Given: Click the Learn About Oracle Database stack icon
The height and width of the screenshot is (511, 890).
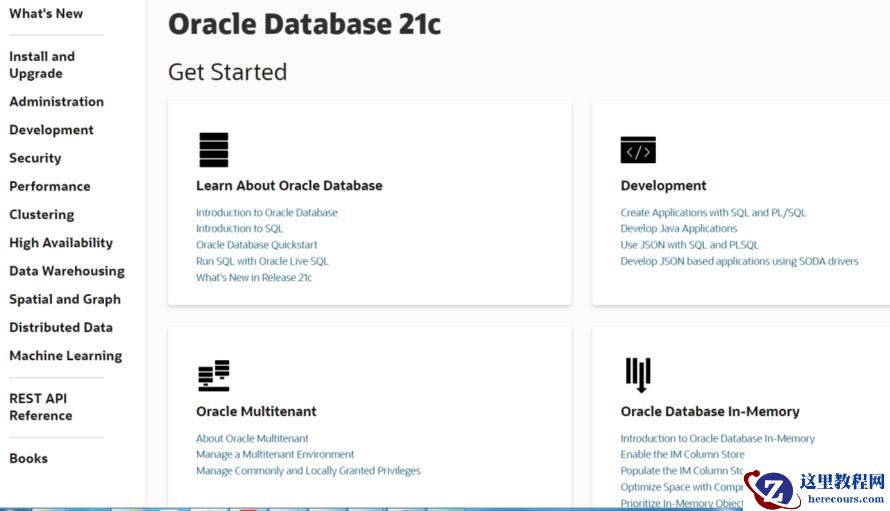Looking at the screenshot, I should coord(213,150).
